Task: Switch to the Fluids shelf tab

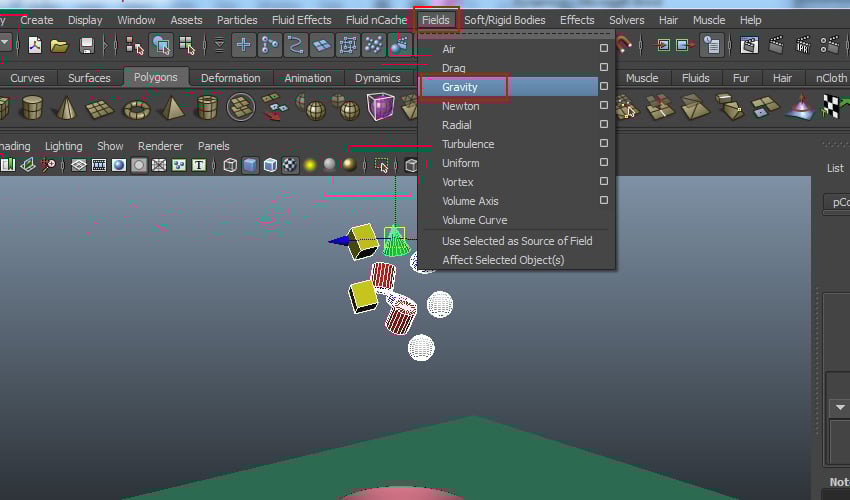Action: 696,78
